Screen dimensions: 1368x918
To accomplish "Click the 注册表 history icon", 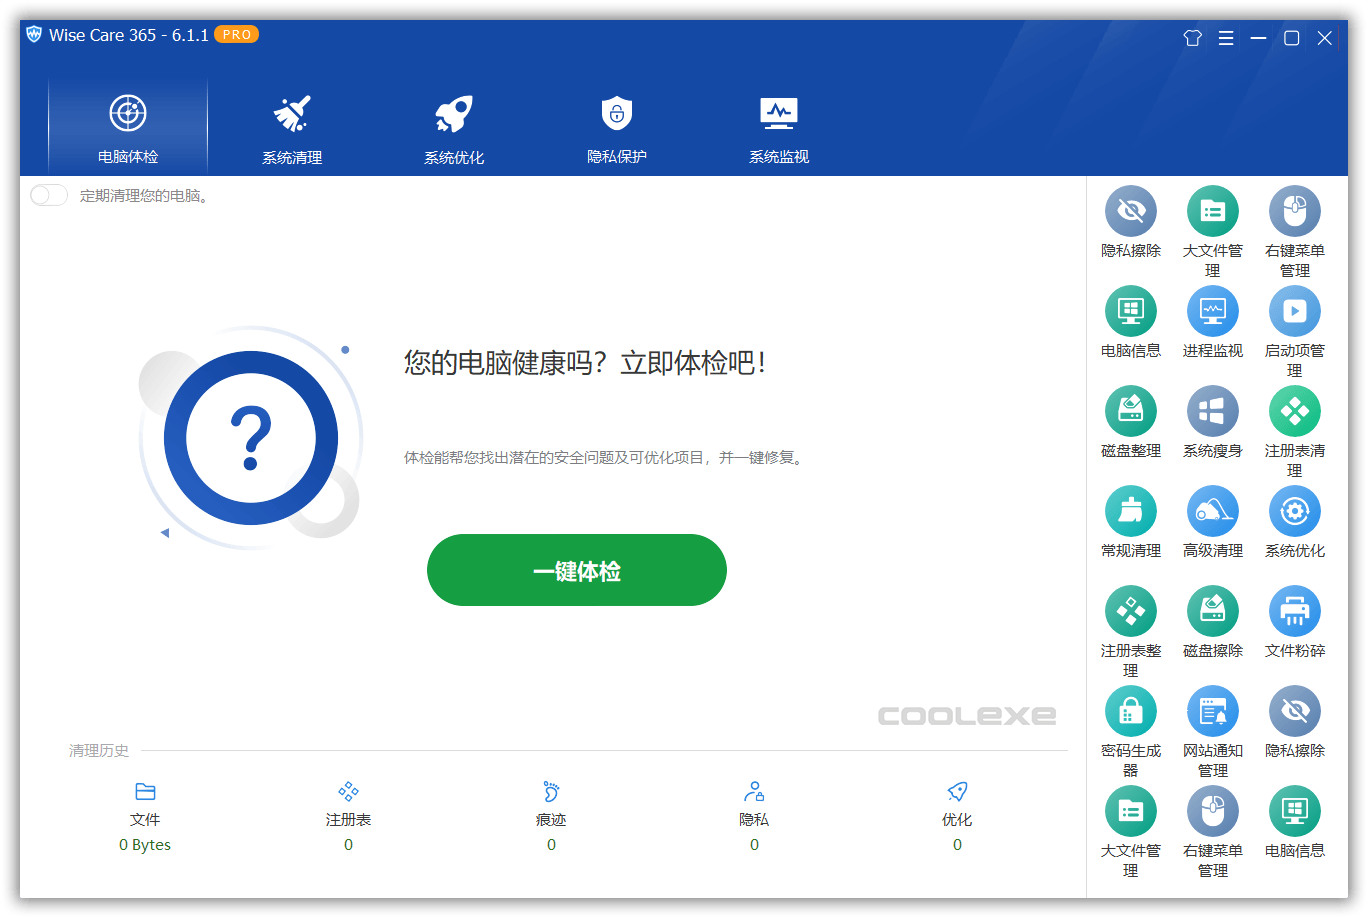I will coord(348,792).
